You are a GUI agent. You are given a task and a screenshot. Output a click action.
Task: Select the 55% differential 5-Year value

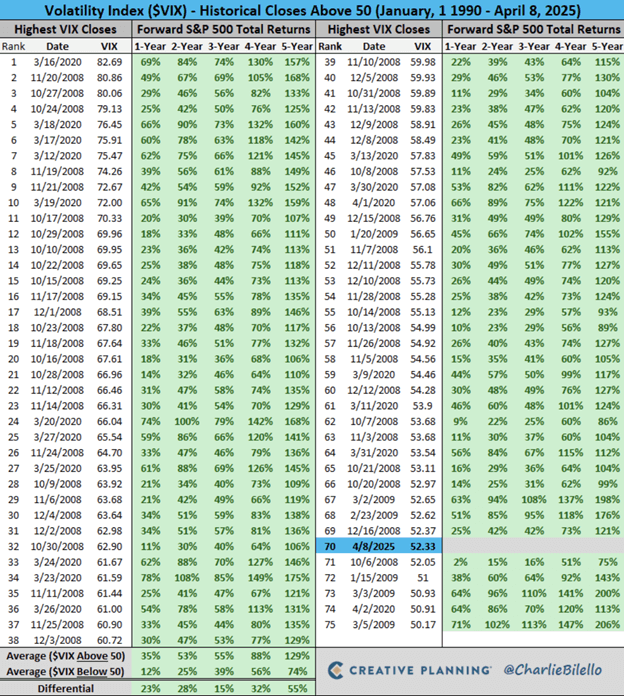(x=297, y=688)
